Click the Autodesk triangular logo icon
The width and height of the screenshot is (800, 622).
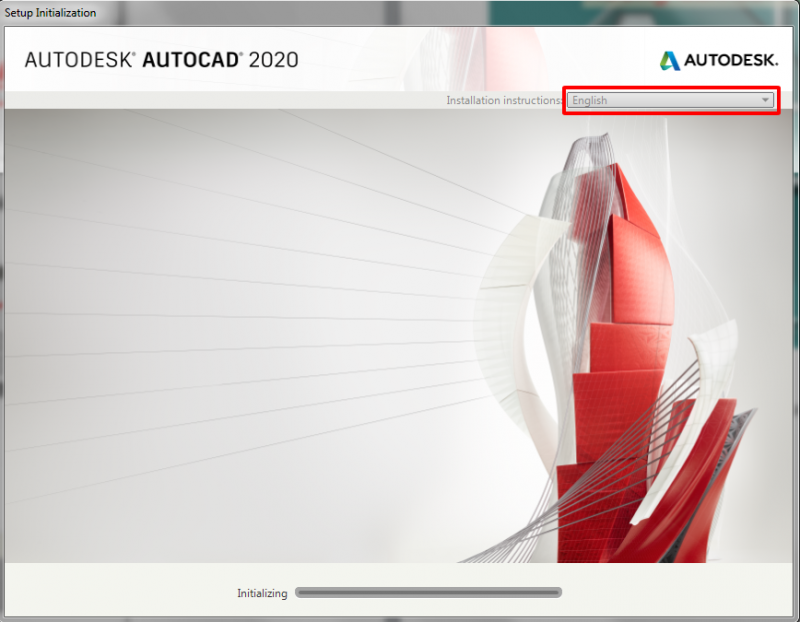point(669,60)
